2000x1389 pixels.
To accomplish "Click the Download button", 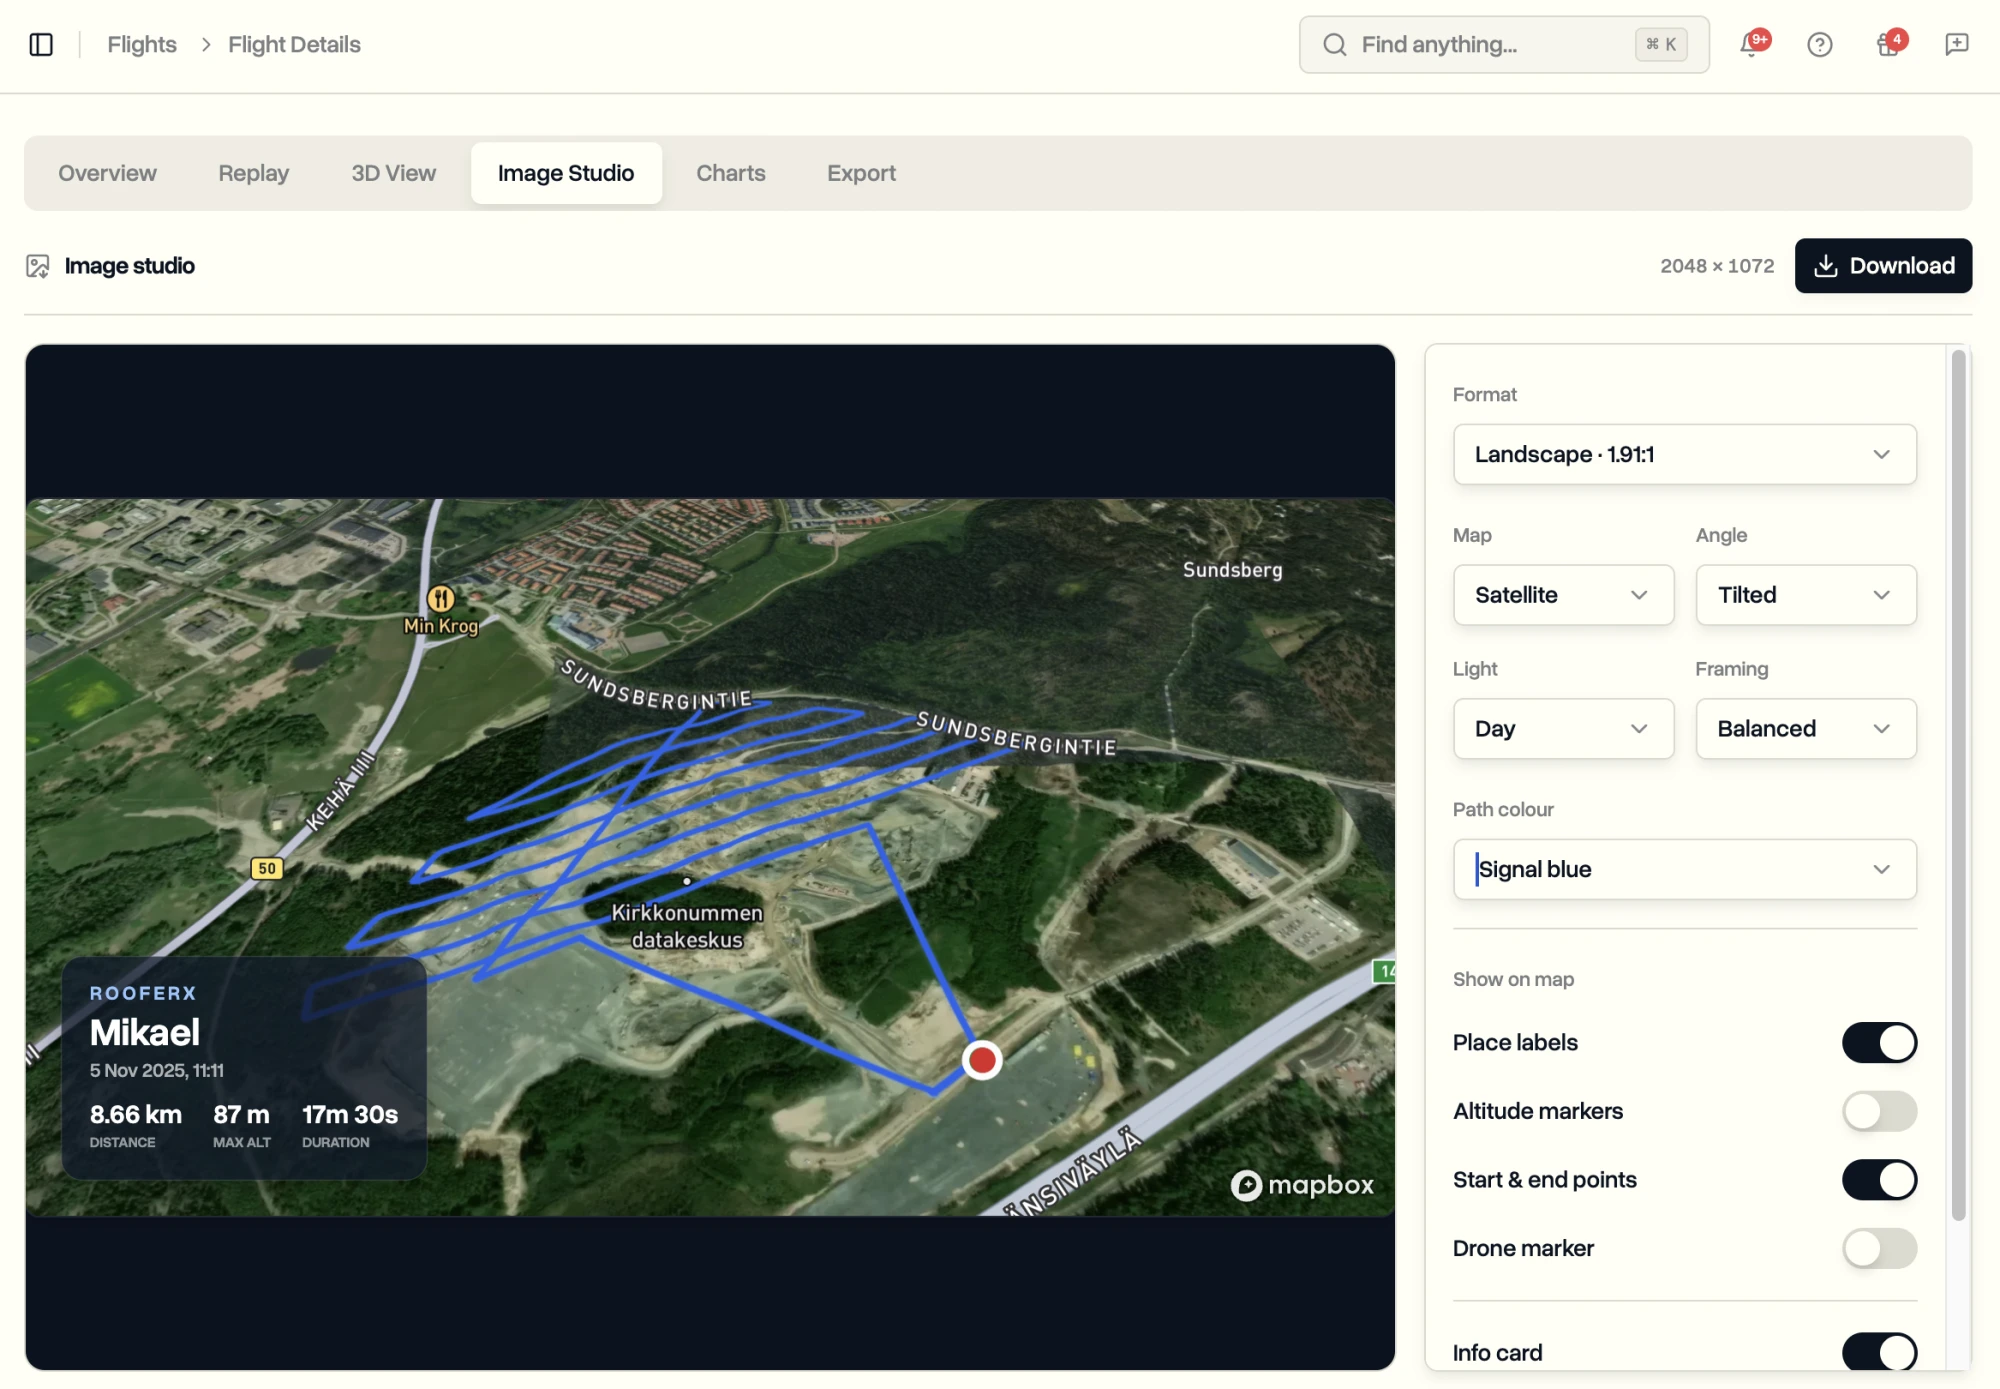I will point(1883,266).
